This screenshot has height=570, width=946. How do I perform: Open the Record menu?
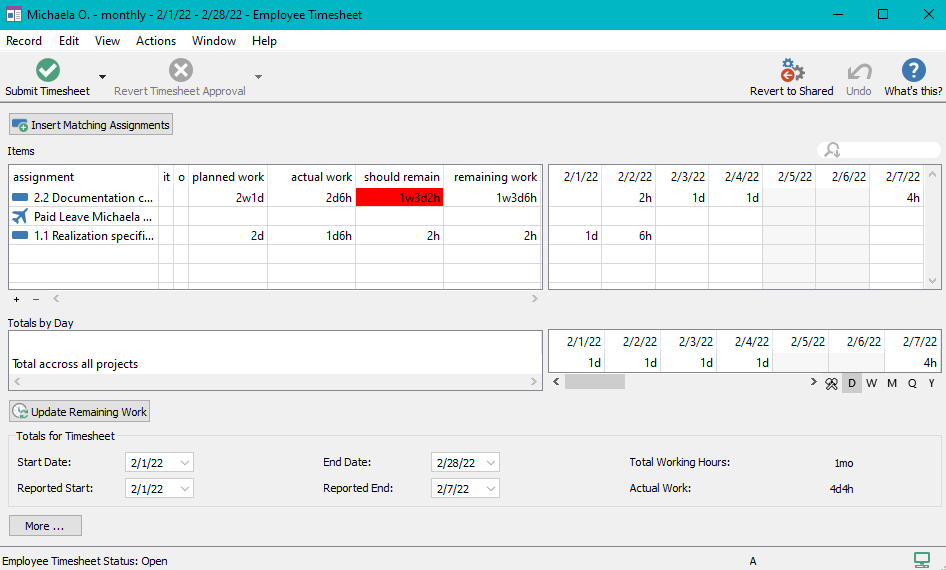pyautogui.click(x=24, y=41)
